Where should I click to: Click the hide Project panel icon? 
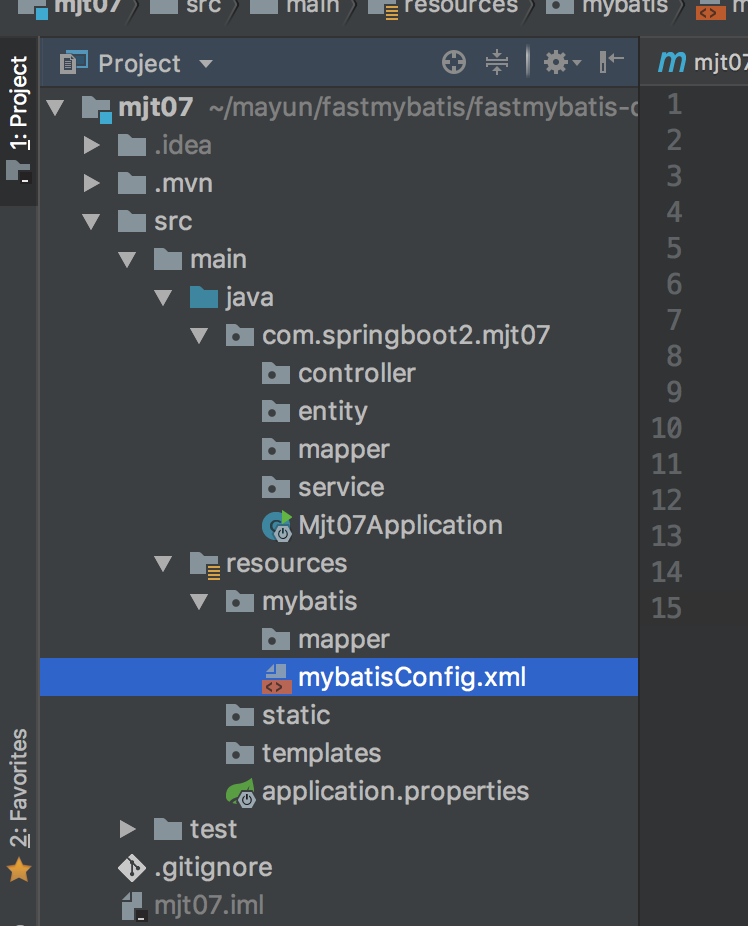coord(611,63)
